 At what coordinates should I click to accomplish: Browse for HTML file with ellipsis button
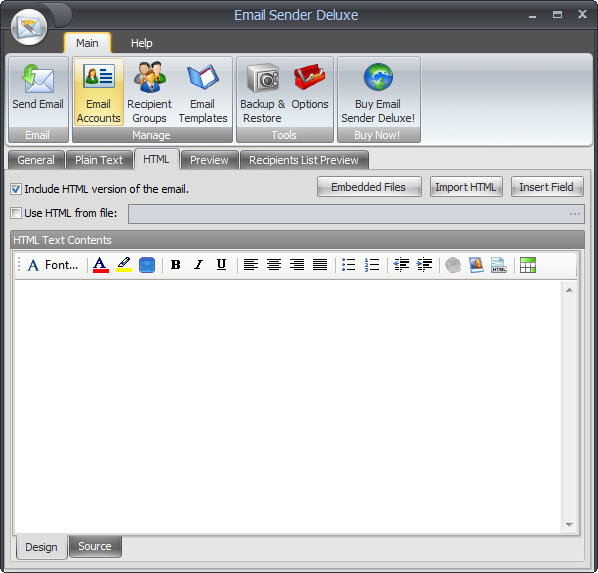click(x=575, y=214)
